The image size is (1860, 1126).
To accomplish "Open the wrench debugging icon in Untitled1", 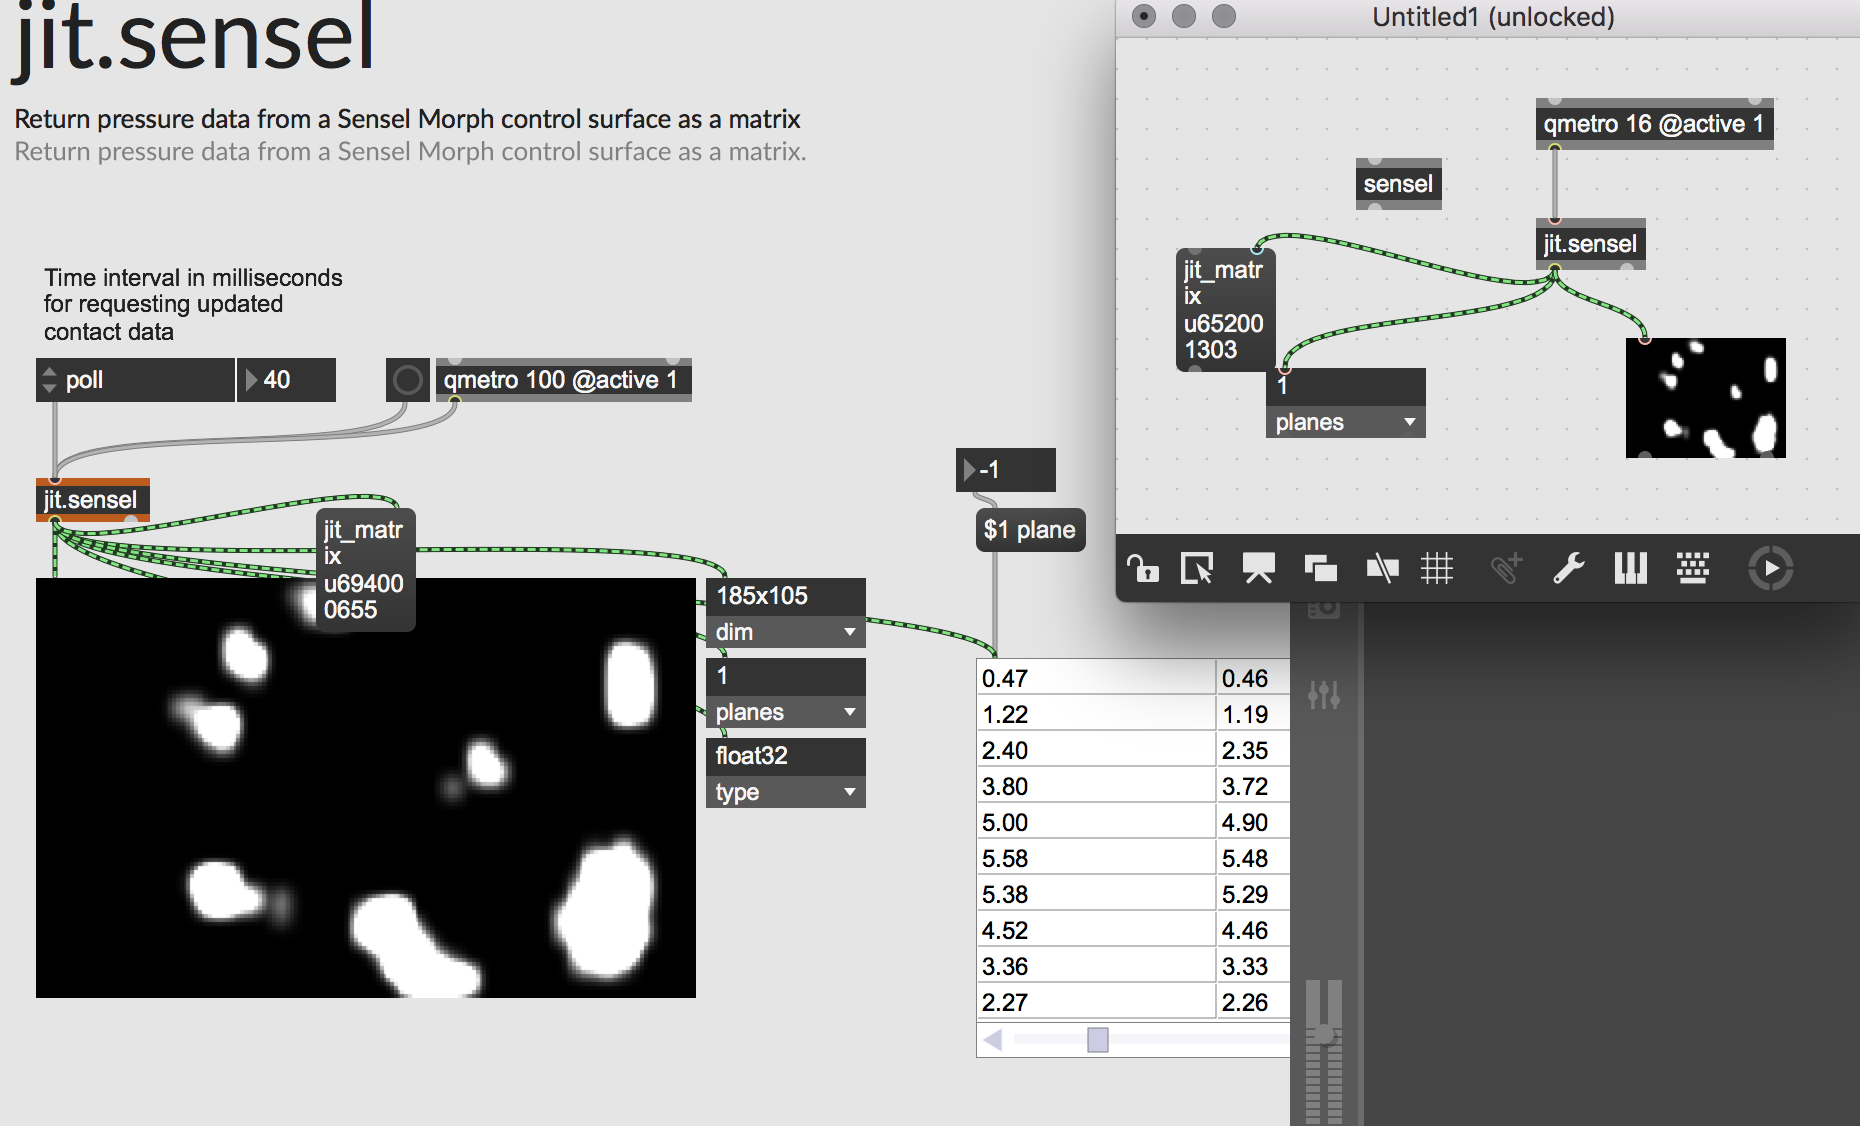I will point(1568,569).
